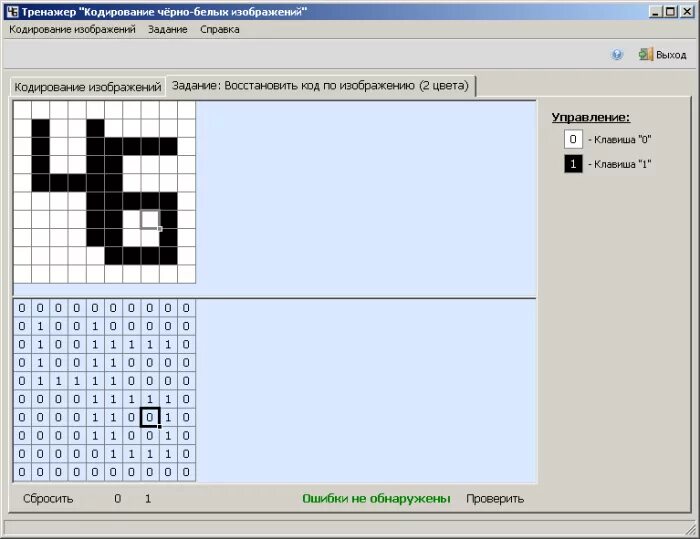Maximize the trainer window
Viewport: 700px width, 539px height.
pyautogui.click(x=670, y=12)
